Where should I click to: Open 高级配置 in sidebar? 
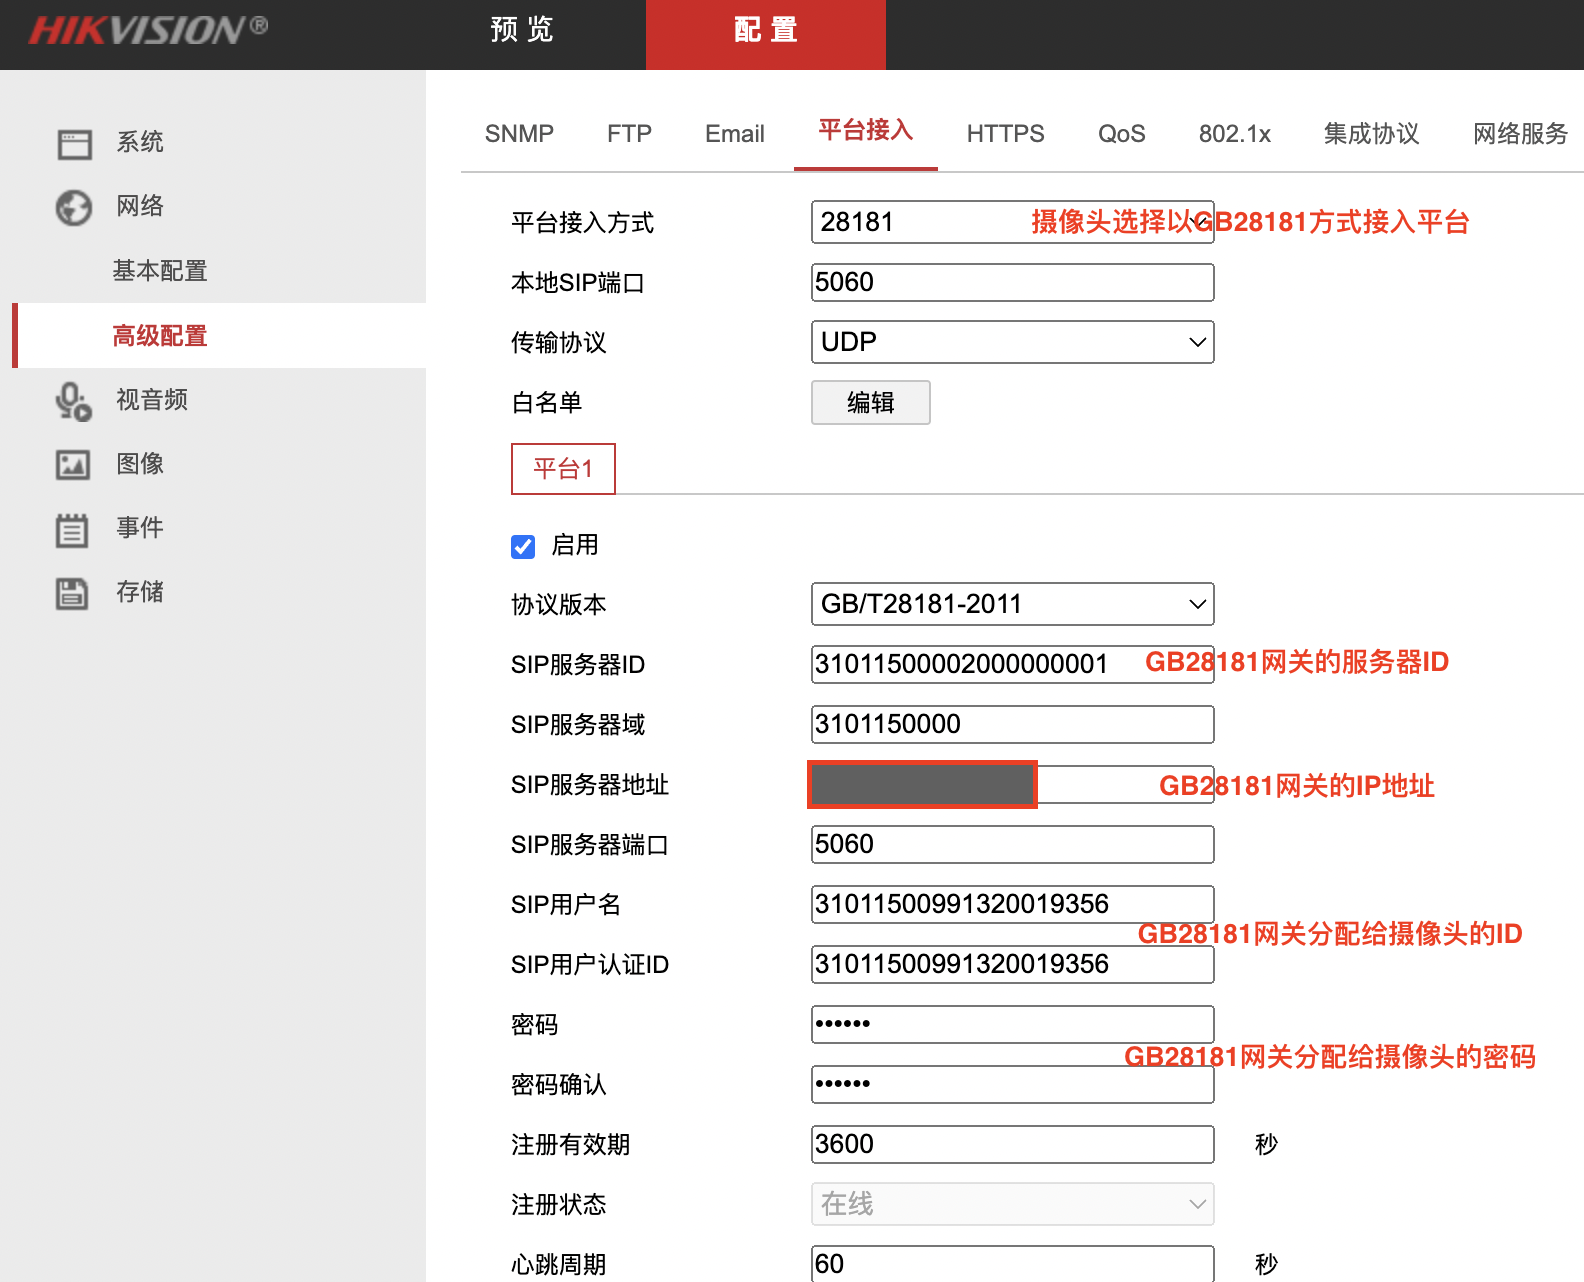[160, 336]
